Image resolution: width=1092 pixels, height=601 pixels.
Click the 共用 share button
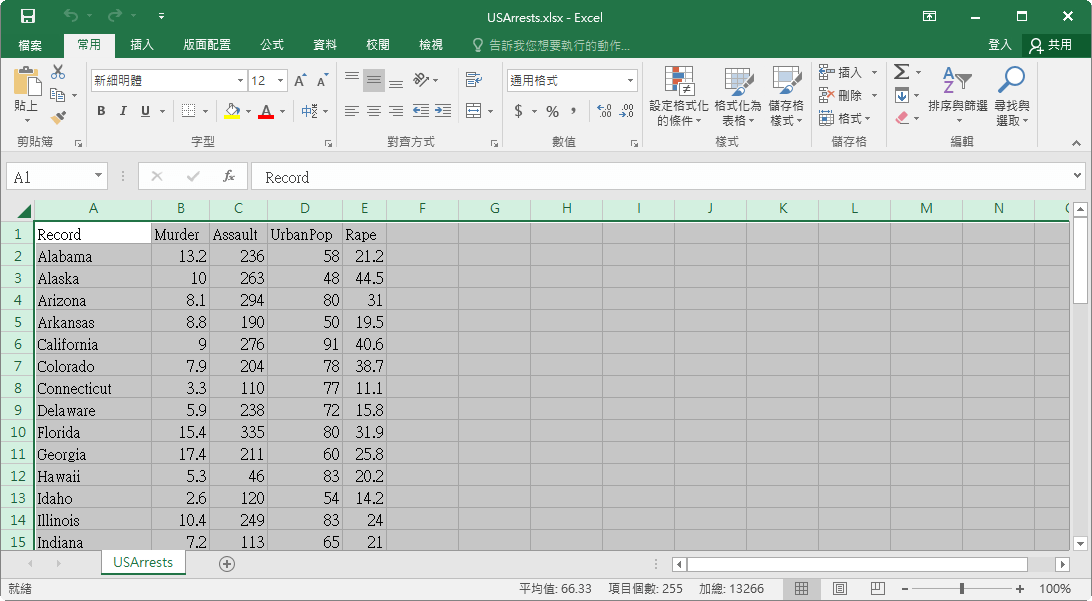tap(1051, 45)
